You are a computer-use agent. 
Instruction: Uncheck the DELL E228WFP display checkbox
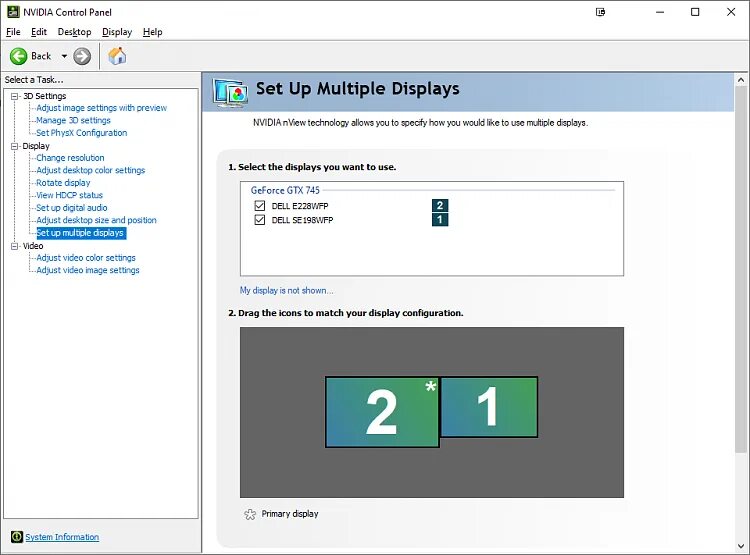[260, 206]
